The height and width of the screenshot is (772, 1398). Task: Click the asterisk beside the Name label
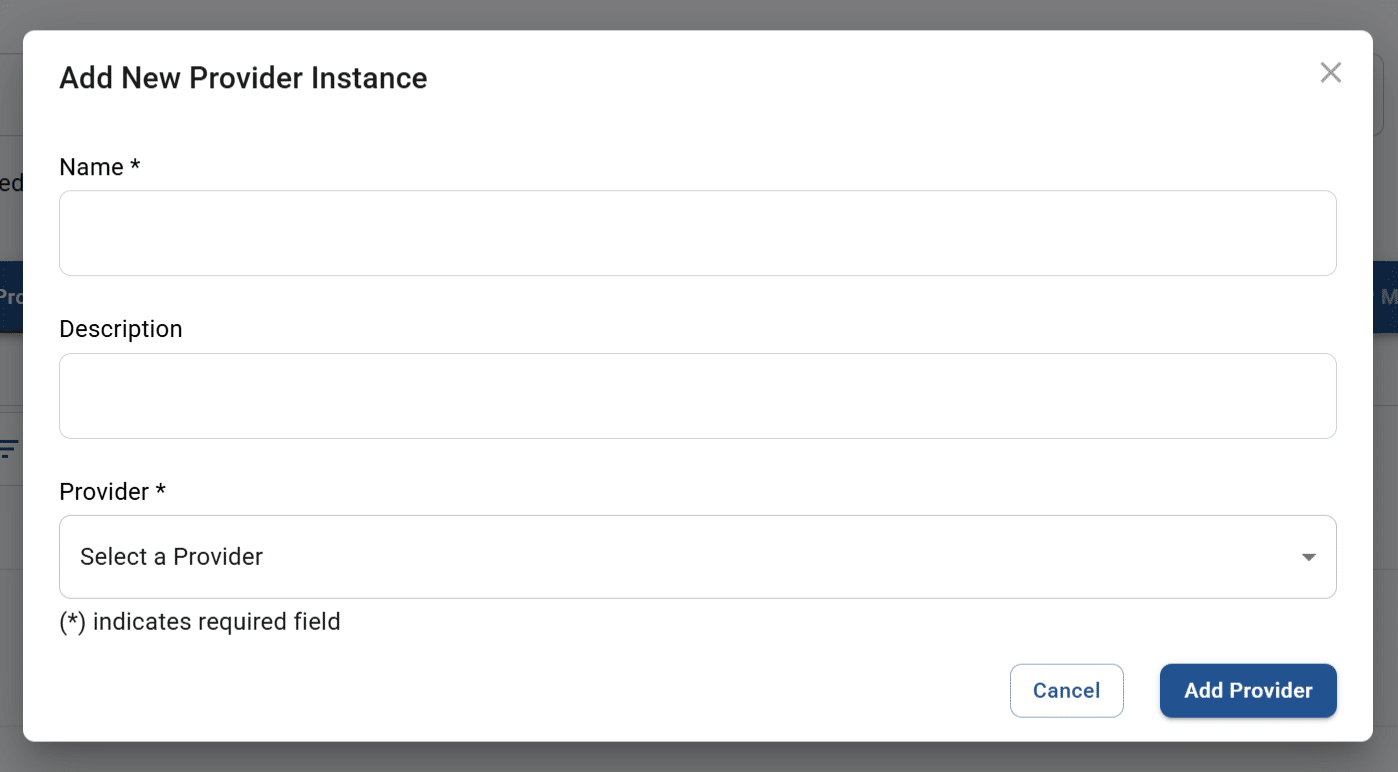pyautogui.click(x=135, y=166)
